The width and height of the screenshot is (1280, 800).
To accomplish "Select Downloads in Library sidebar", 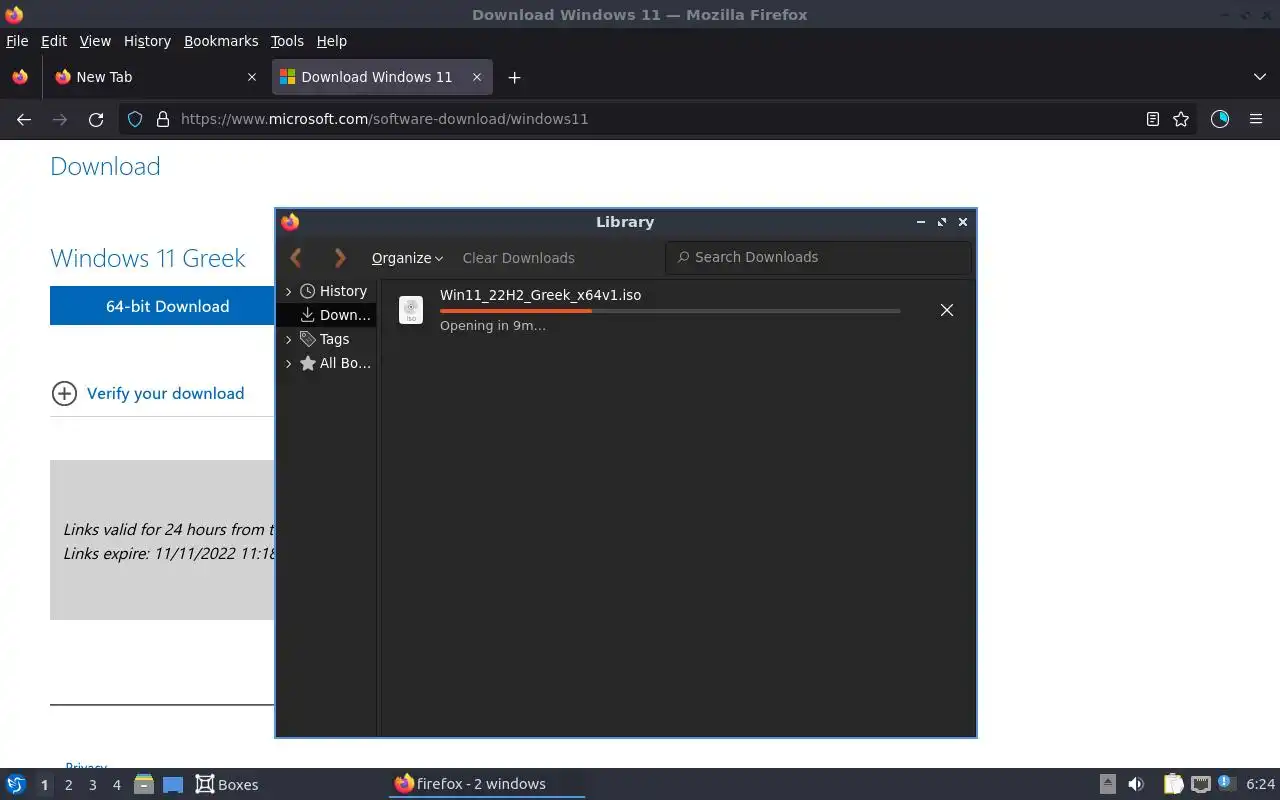I will [336, 315].
